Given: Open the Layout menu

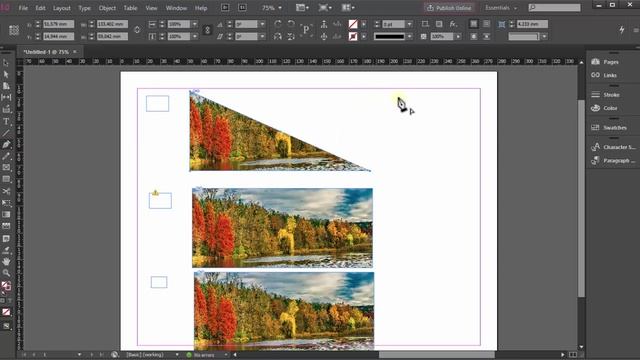Looking at the screenshot, I should (x=62, y=8).
